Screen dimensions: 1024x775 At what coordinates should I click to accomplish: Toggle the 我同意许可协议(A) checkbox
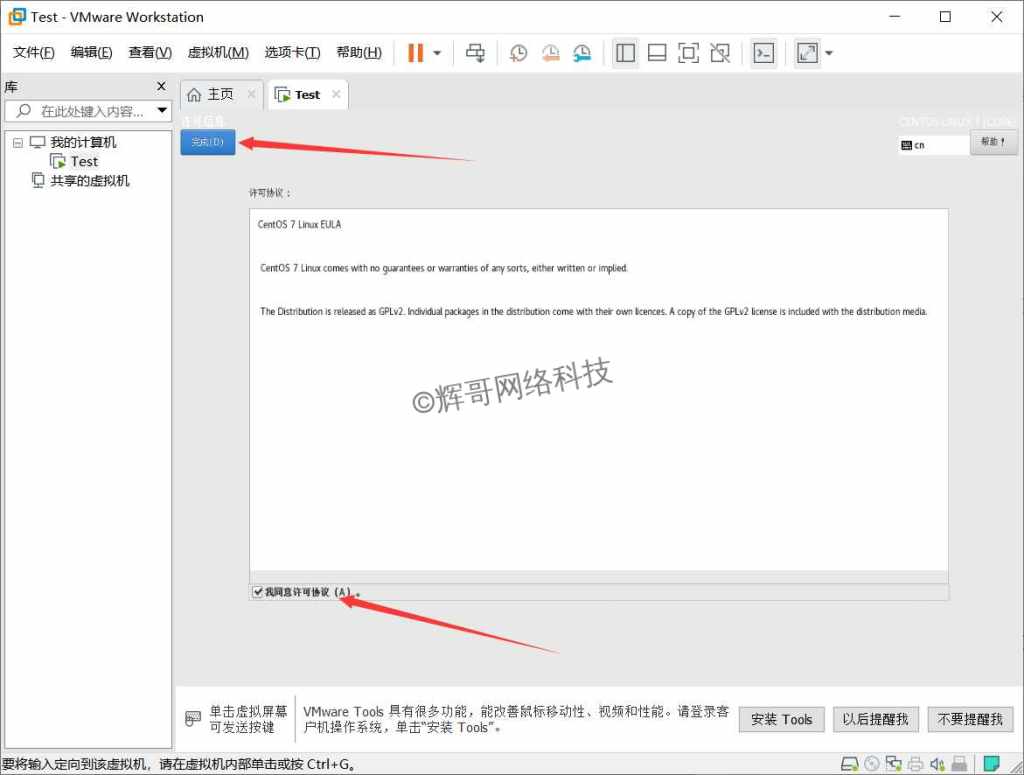(x=258, y=592)
